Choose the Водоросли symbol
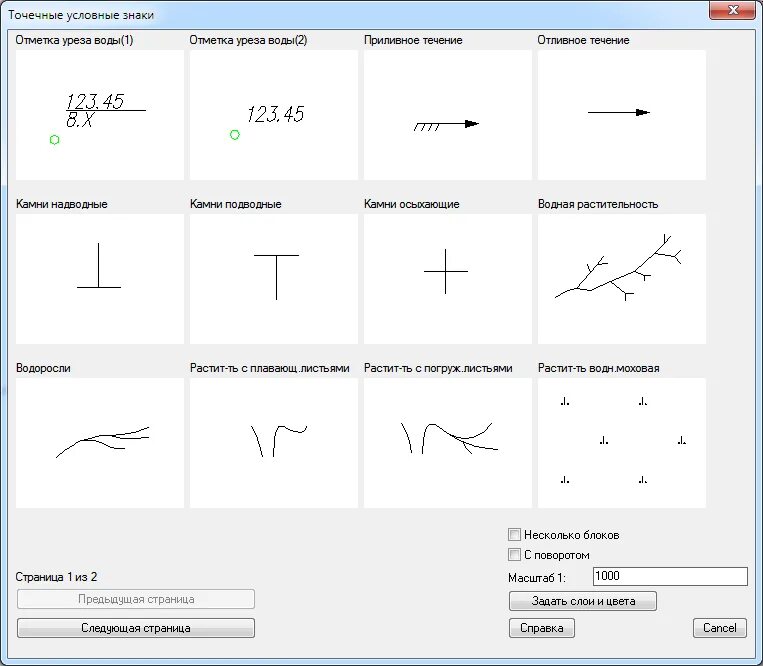Viewport: 763px width, 666px height. click(100, 443)
